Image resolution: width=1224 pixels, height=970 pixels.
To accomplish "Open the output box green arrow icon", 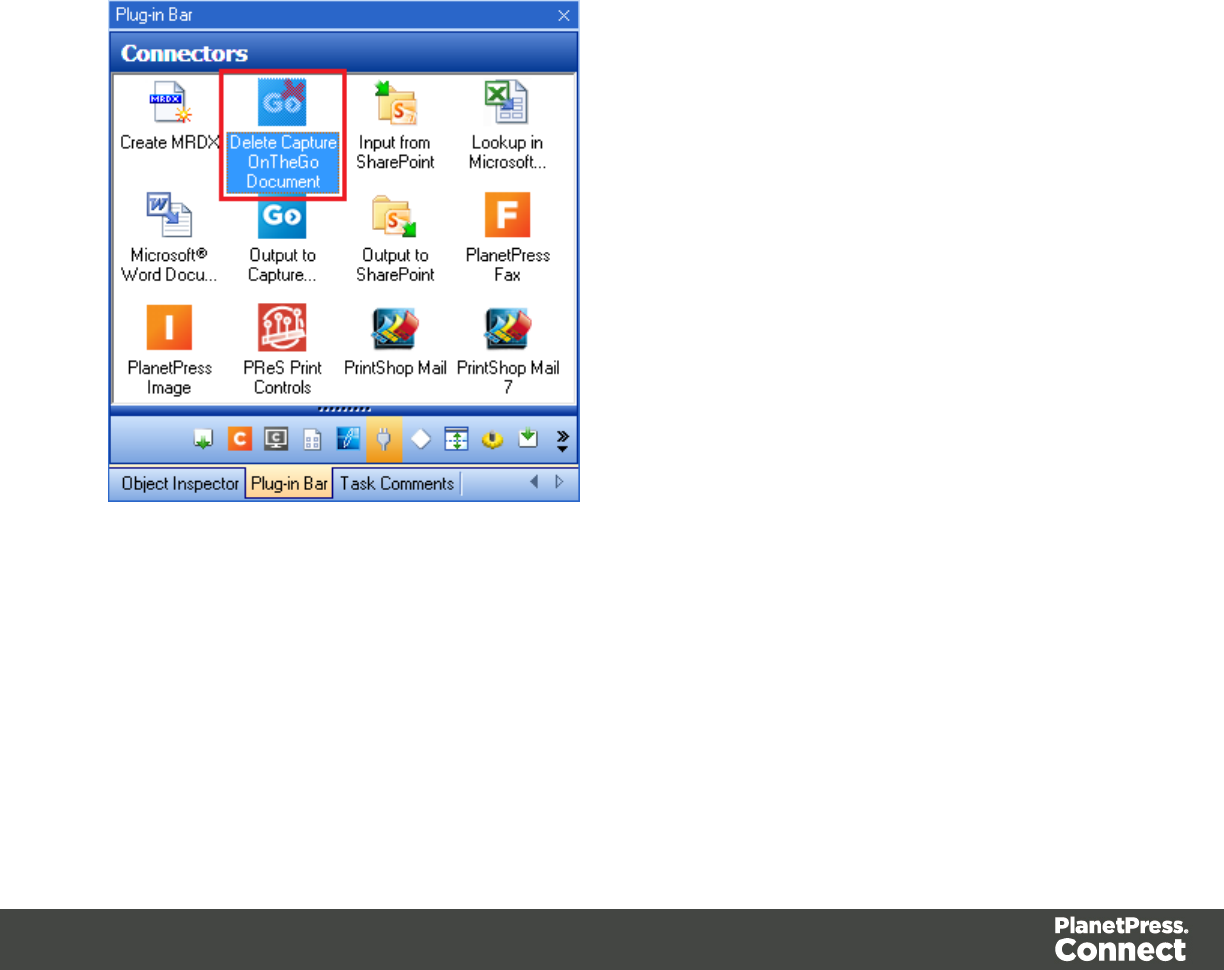I will point(528,440).
